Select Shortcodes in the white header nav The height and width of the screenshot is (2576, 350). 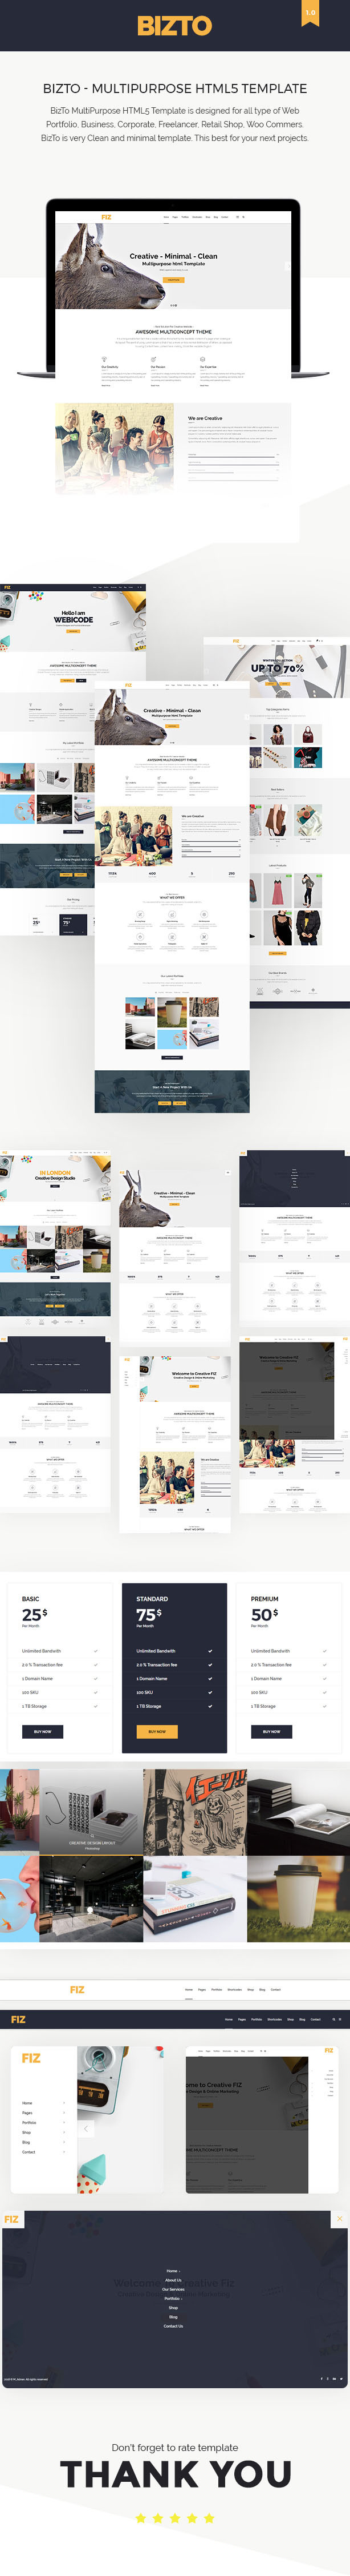(x=235, y=1989)
